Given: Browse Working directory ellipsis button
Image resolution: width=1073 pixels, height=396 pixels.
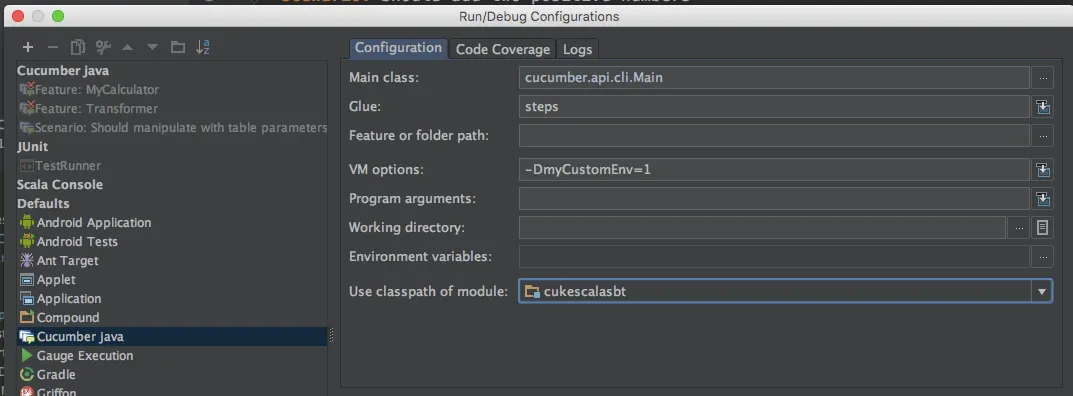Looking at the screenshot, I should 1019,227.
